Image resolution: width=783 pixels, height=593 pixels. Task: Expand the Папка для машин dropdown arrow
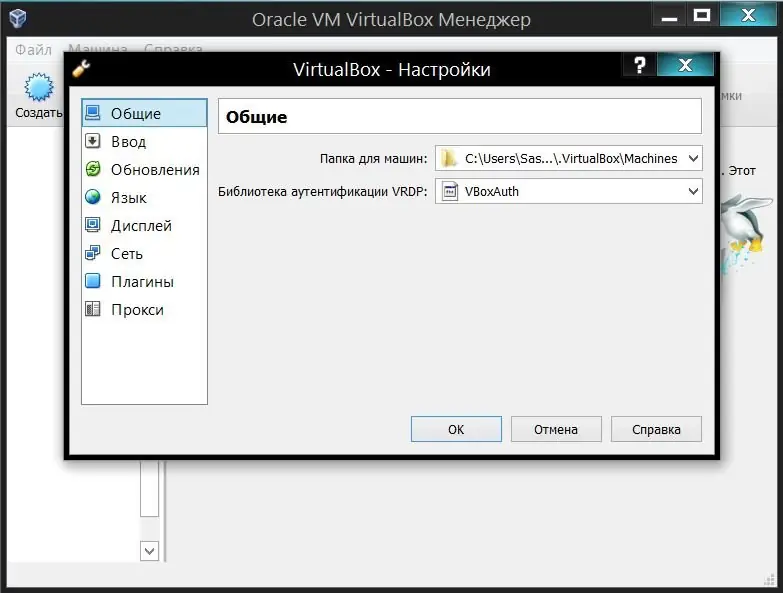pos(693,158)
